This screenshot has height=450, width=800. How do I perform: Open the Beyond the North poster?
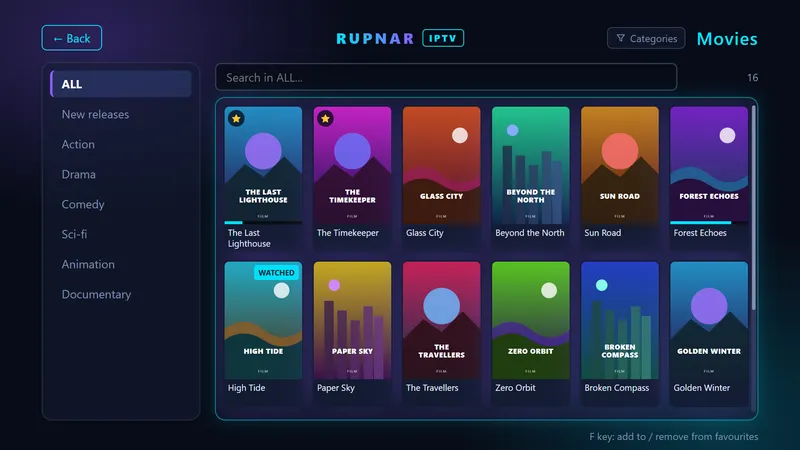point(531,165)
